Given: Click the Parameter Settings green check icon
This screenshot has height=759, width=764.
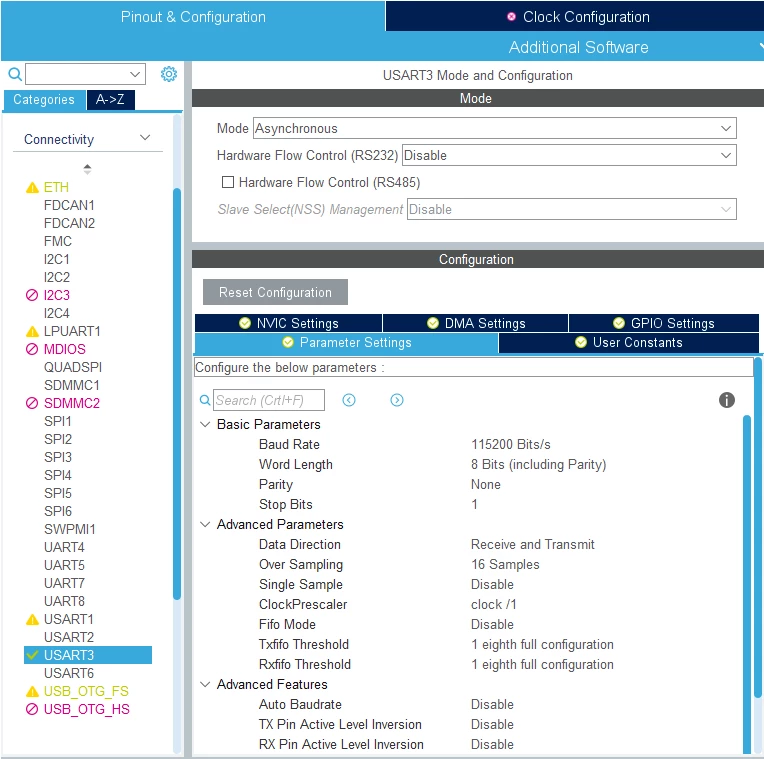Looking at the screenshot, I should 288,342.
